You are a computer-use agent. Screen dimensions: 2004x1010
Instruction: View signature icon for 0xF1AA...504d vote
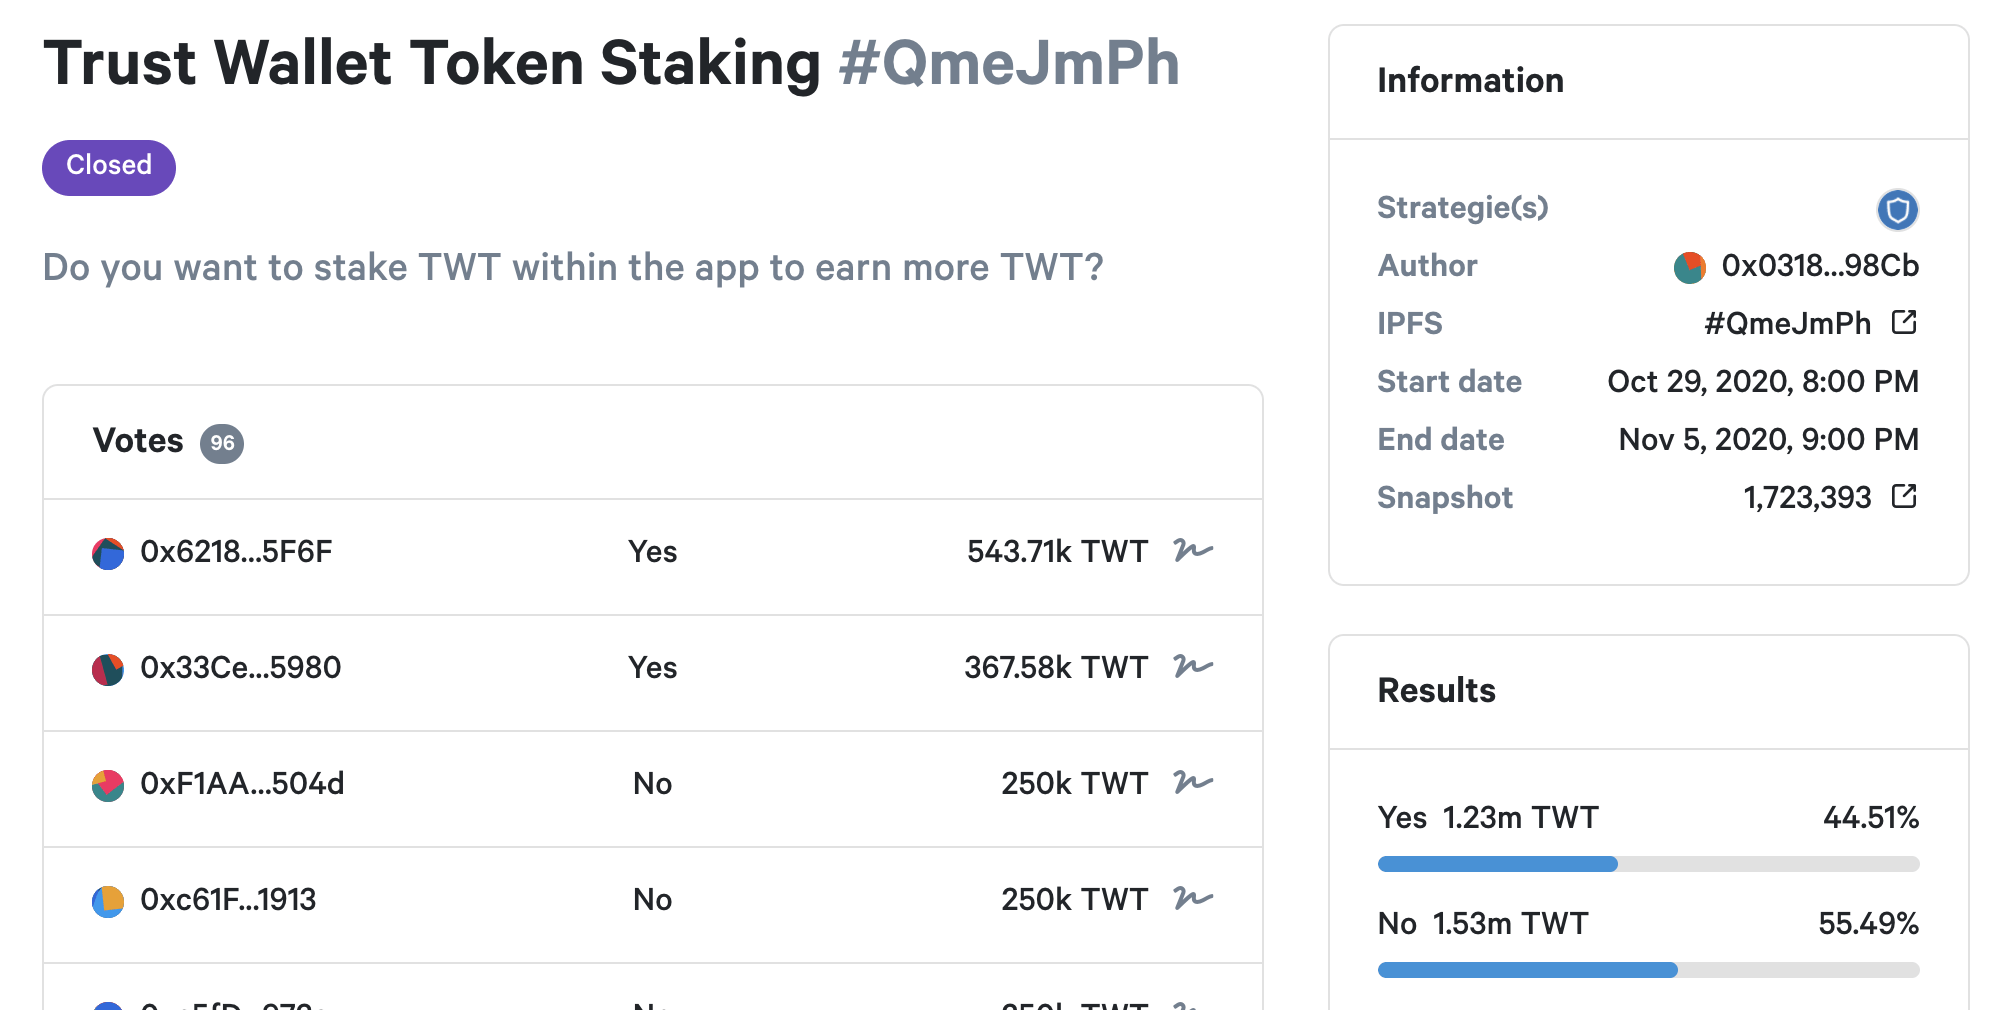click(1193, 782)
